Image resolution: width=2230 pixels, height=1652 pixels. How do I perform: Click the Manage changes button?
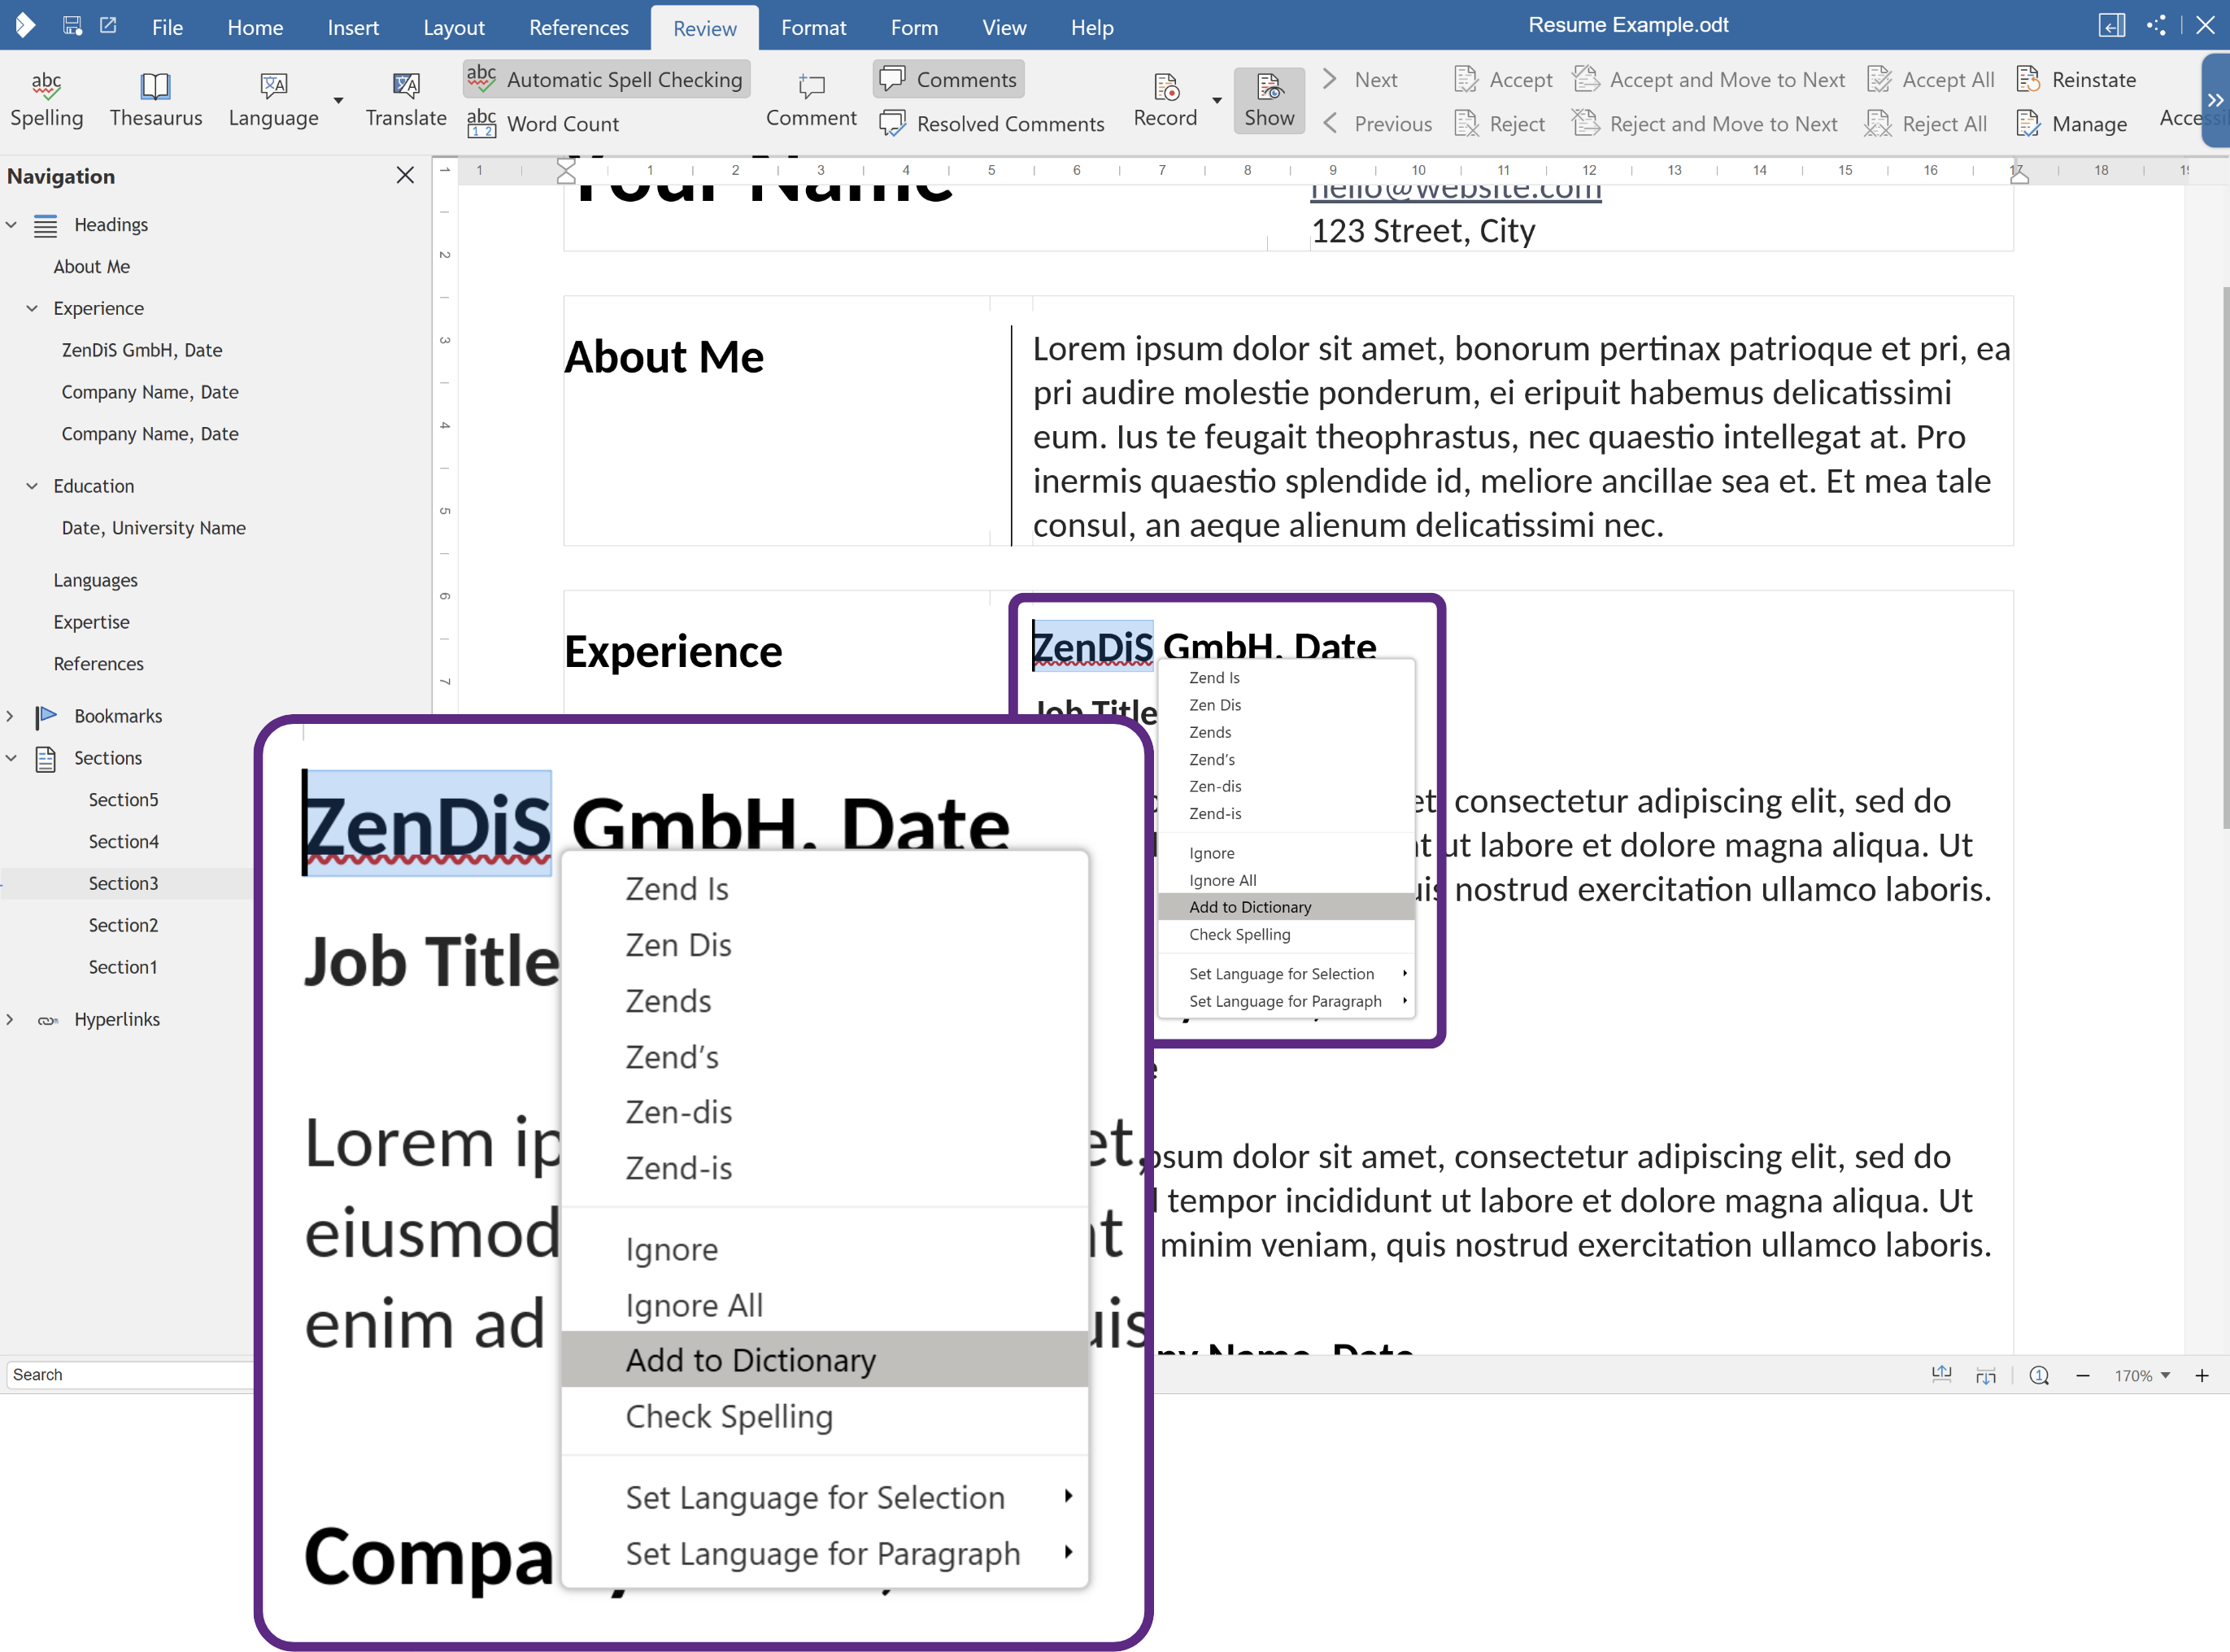[x=2071, y=124]
